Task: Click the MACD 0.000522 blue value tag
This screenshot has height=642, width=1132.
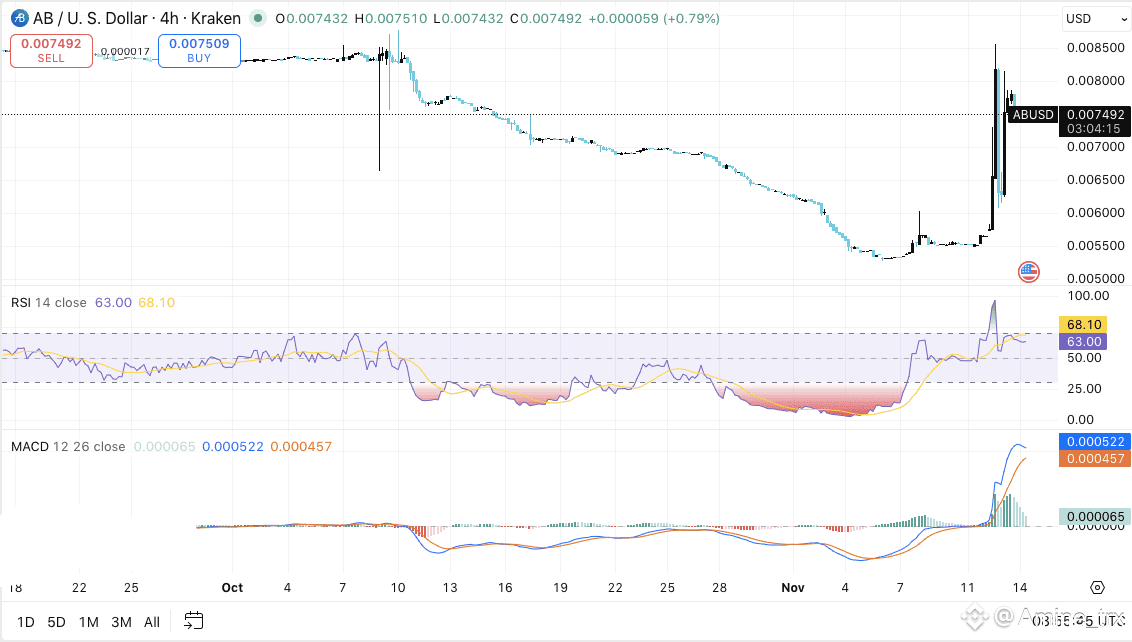Action: pos(1095,441)
